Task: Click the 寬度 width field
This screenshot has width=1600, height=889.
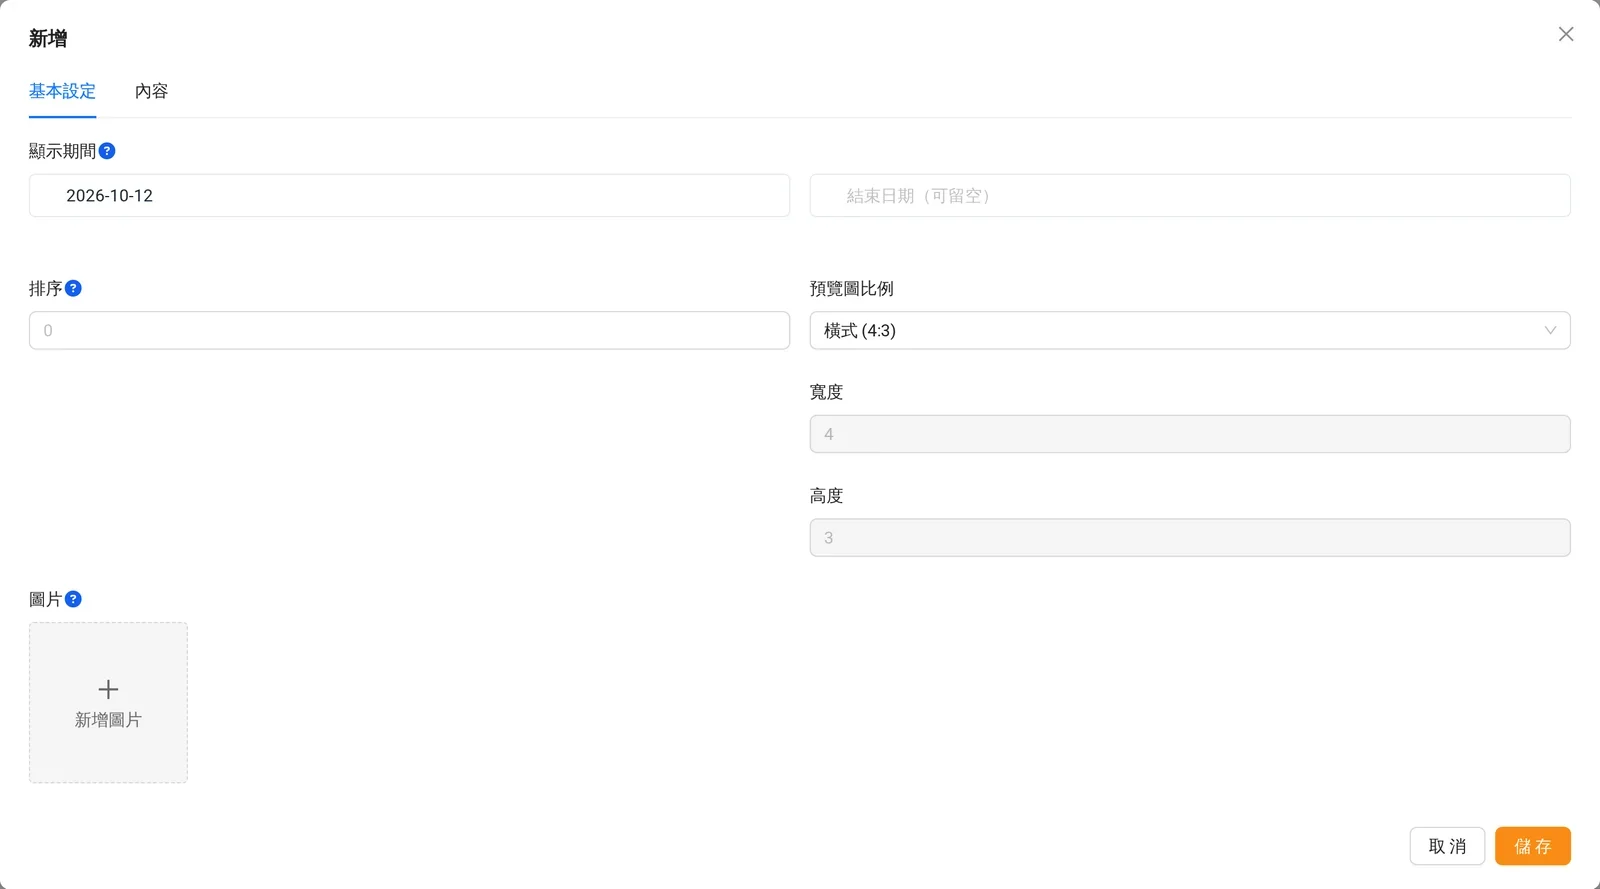Action: [x=1190, y=434]
